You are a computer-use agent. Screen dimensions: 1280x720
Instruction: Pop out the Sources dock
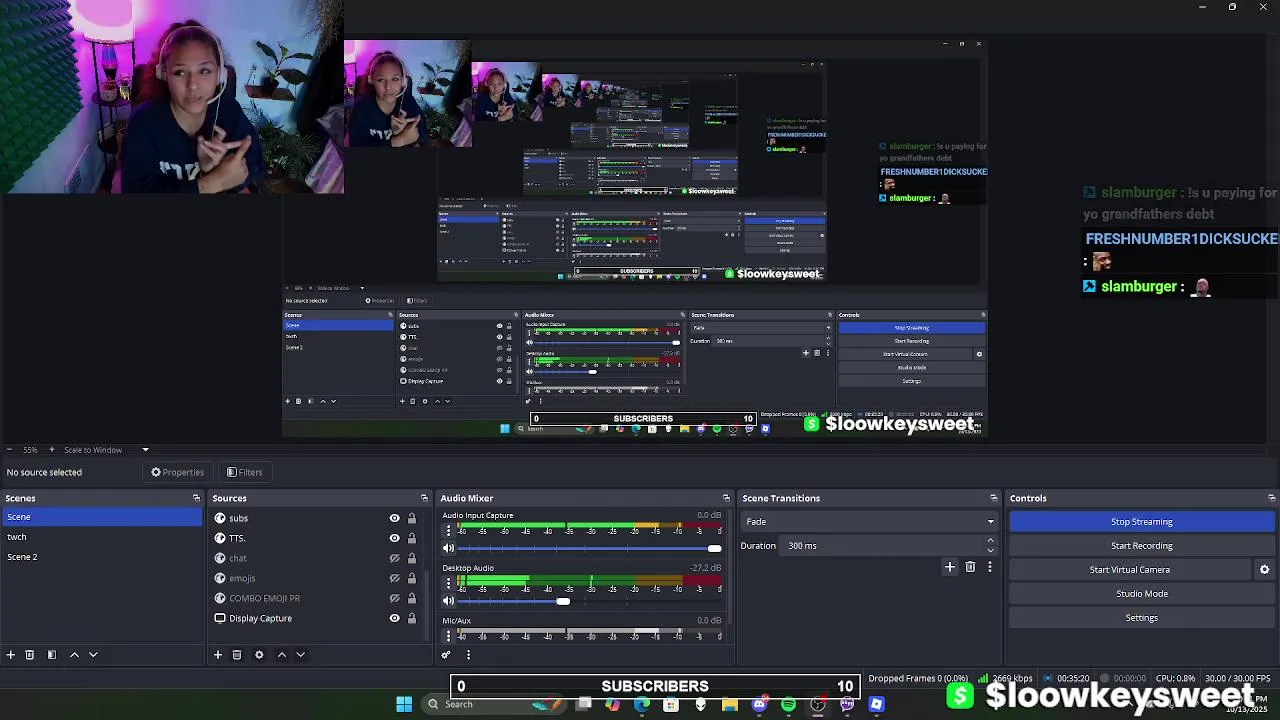pos(424,498)
